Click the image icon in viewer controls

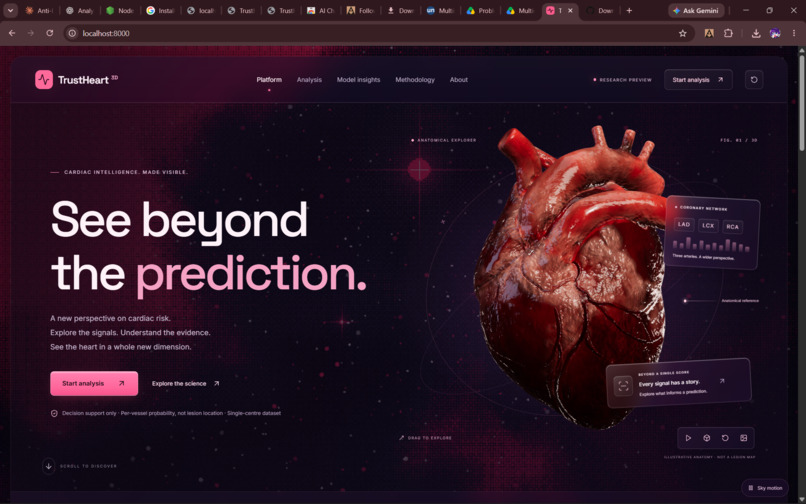[743, 438]
